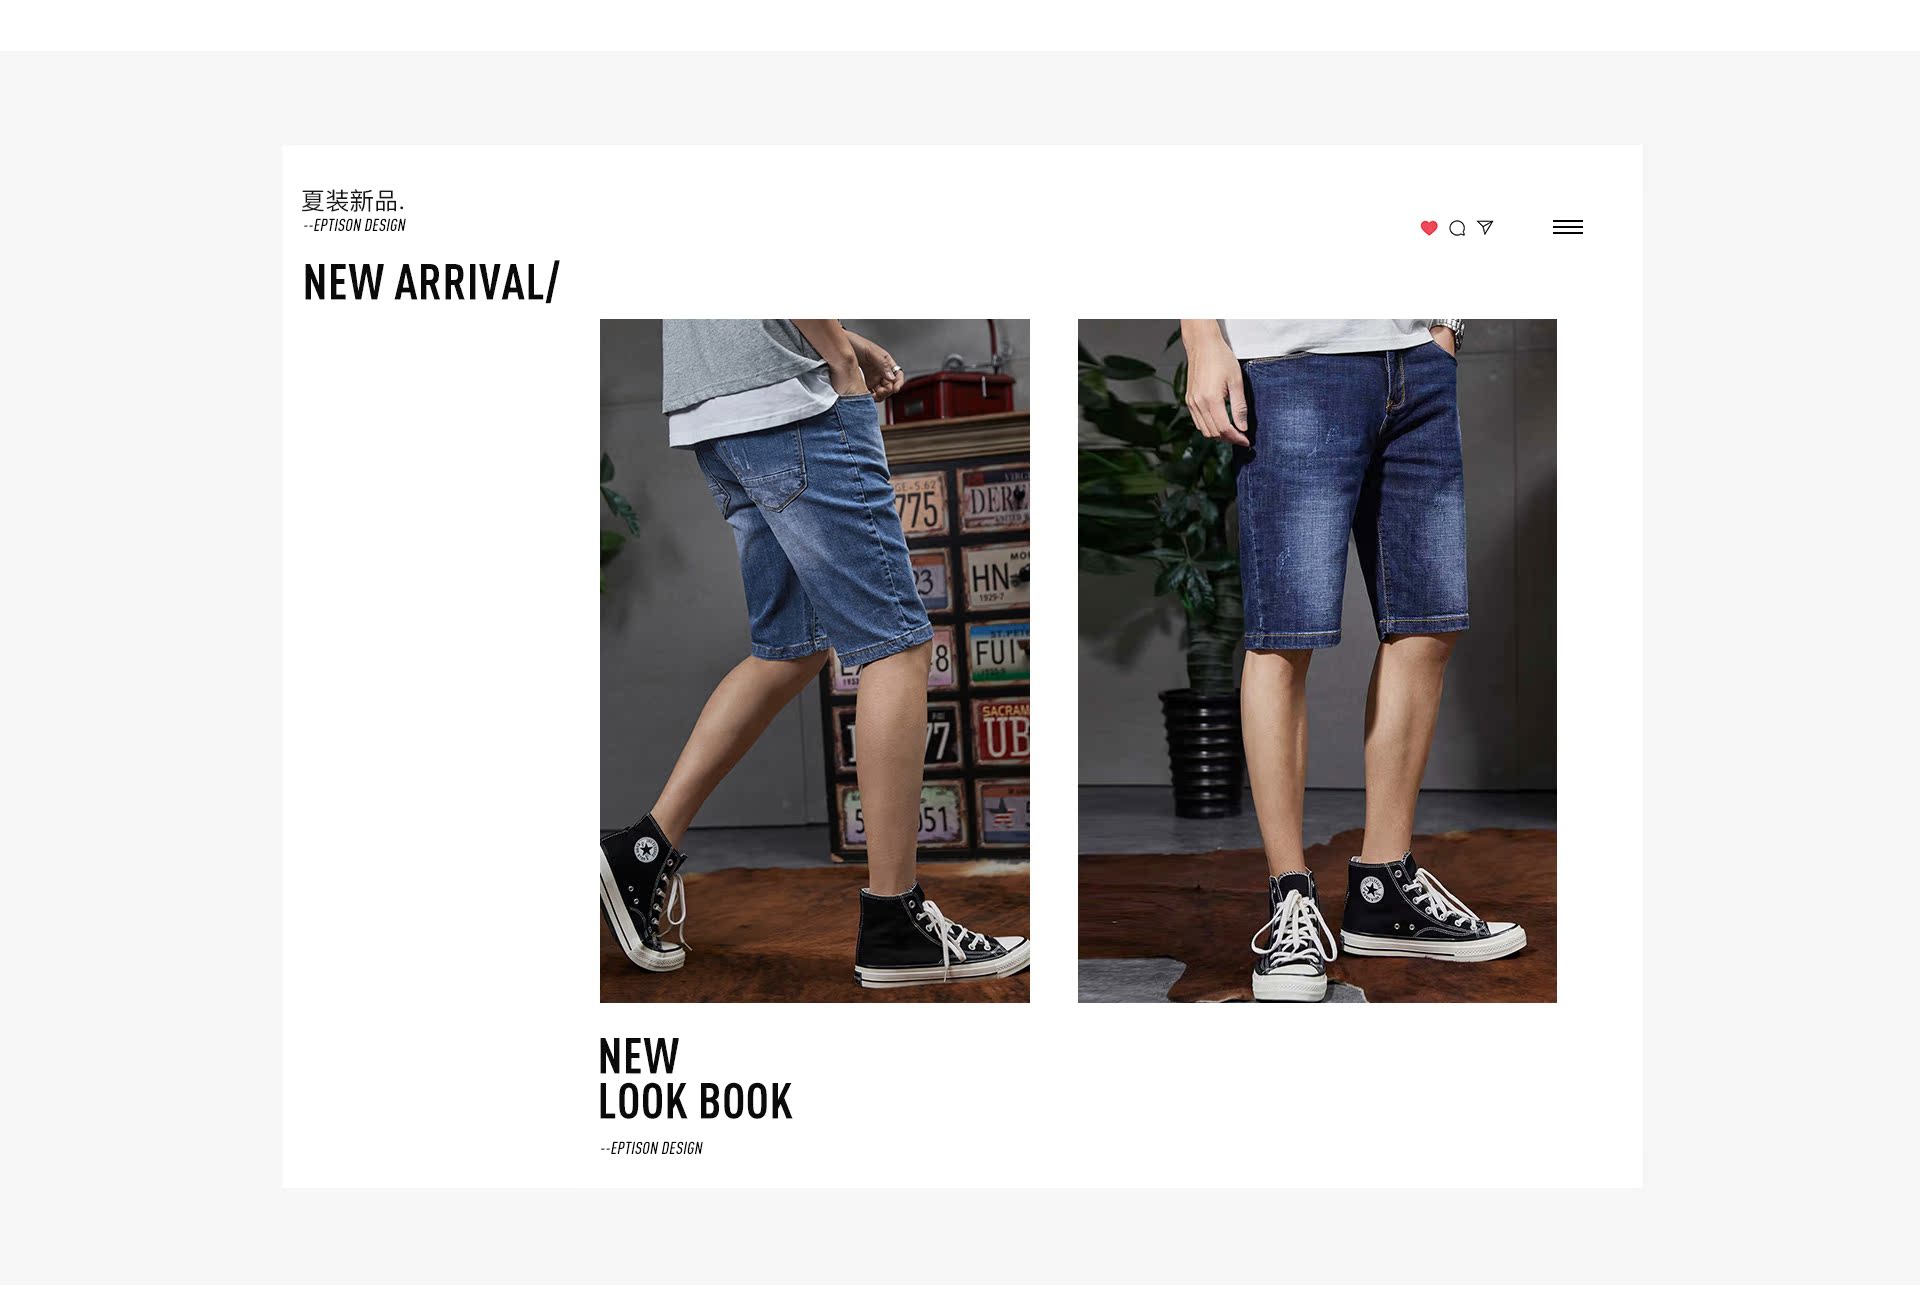Screen dimensions: 1920x1300
Task: Click the UB Sacramento license plate
Action: (x=1002, y=732)
